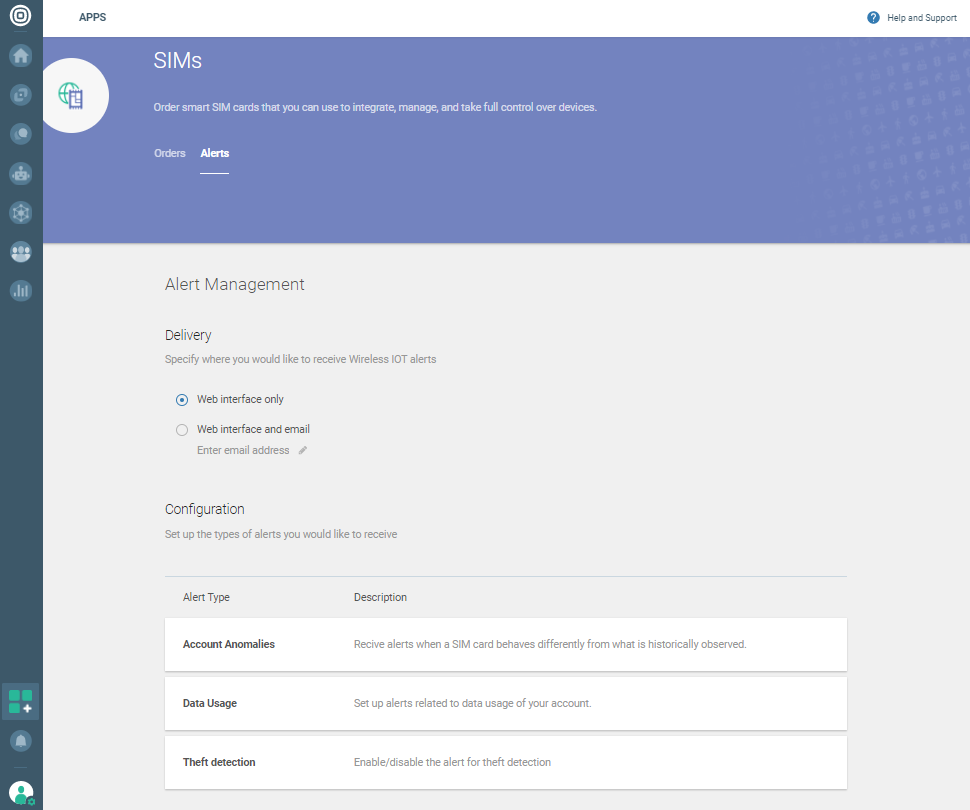Click the network hexagon sidebar icon

(x=21, y=213)
